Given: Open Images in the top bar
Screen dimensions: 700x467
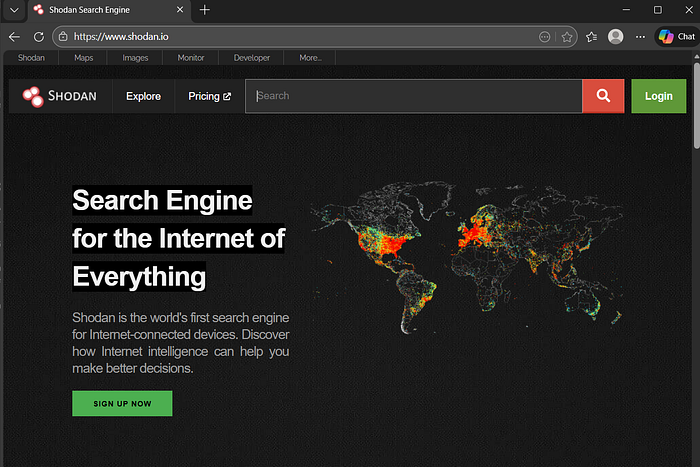Looking at the screenshot, I should pos(135,58).
